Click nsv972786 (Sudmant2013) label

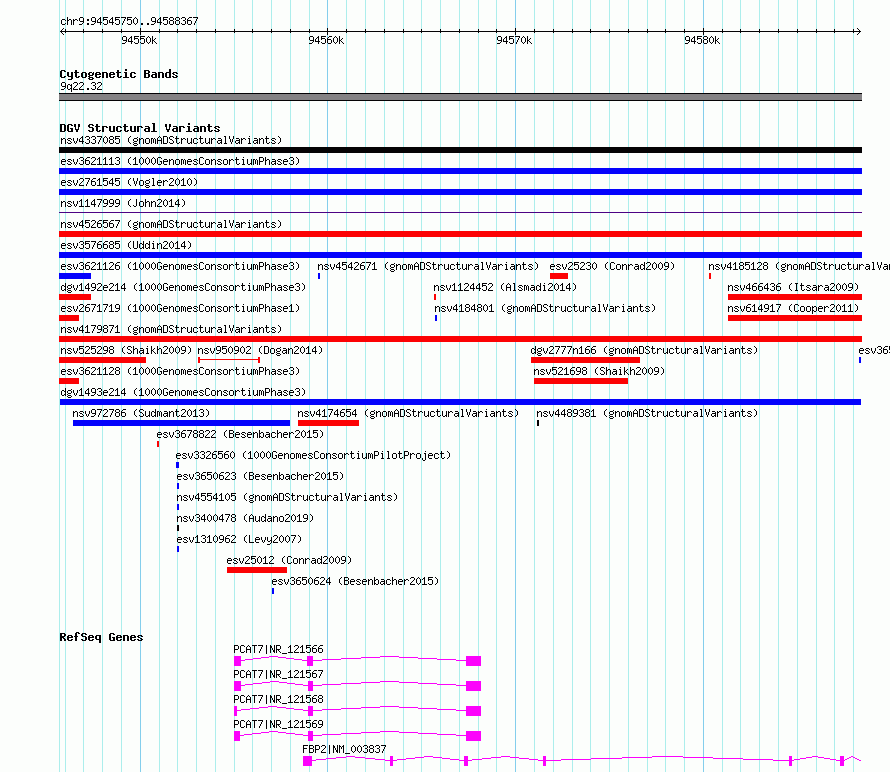click(141, 413)
